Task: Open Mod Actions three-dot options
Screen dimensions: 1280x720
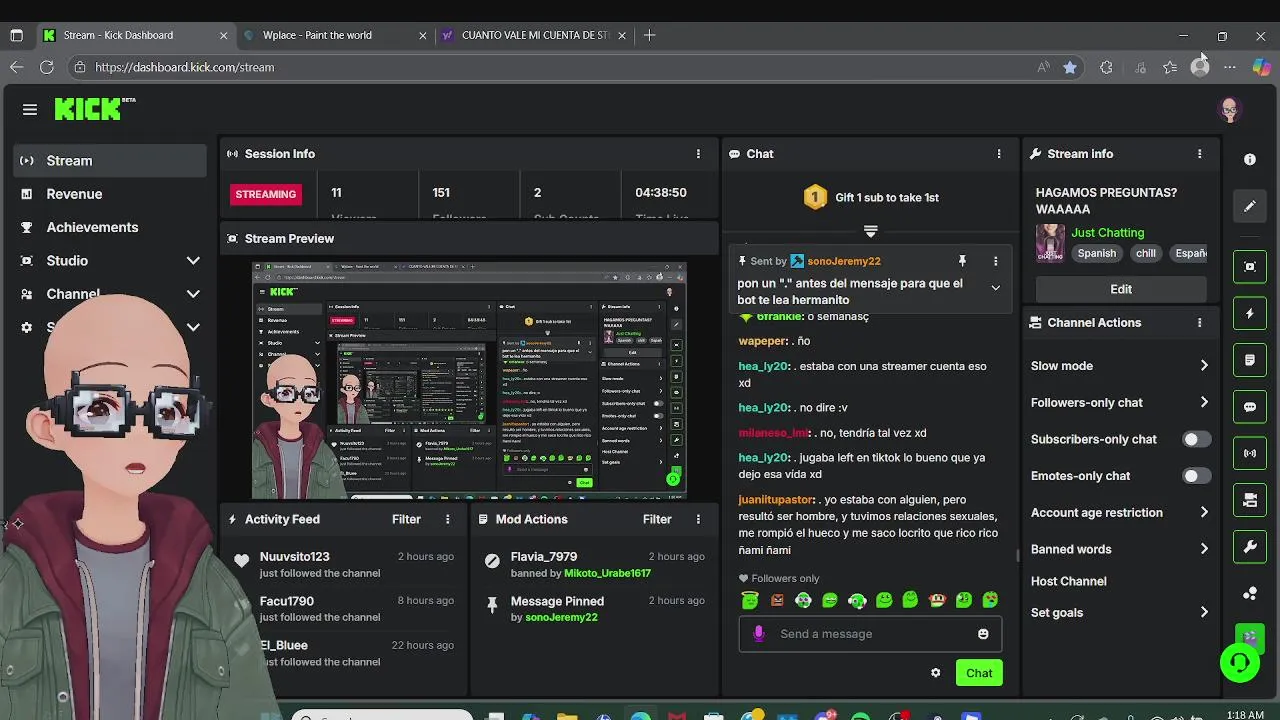Action: pyautogui.click(x=698, y=519)
